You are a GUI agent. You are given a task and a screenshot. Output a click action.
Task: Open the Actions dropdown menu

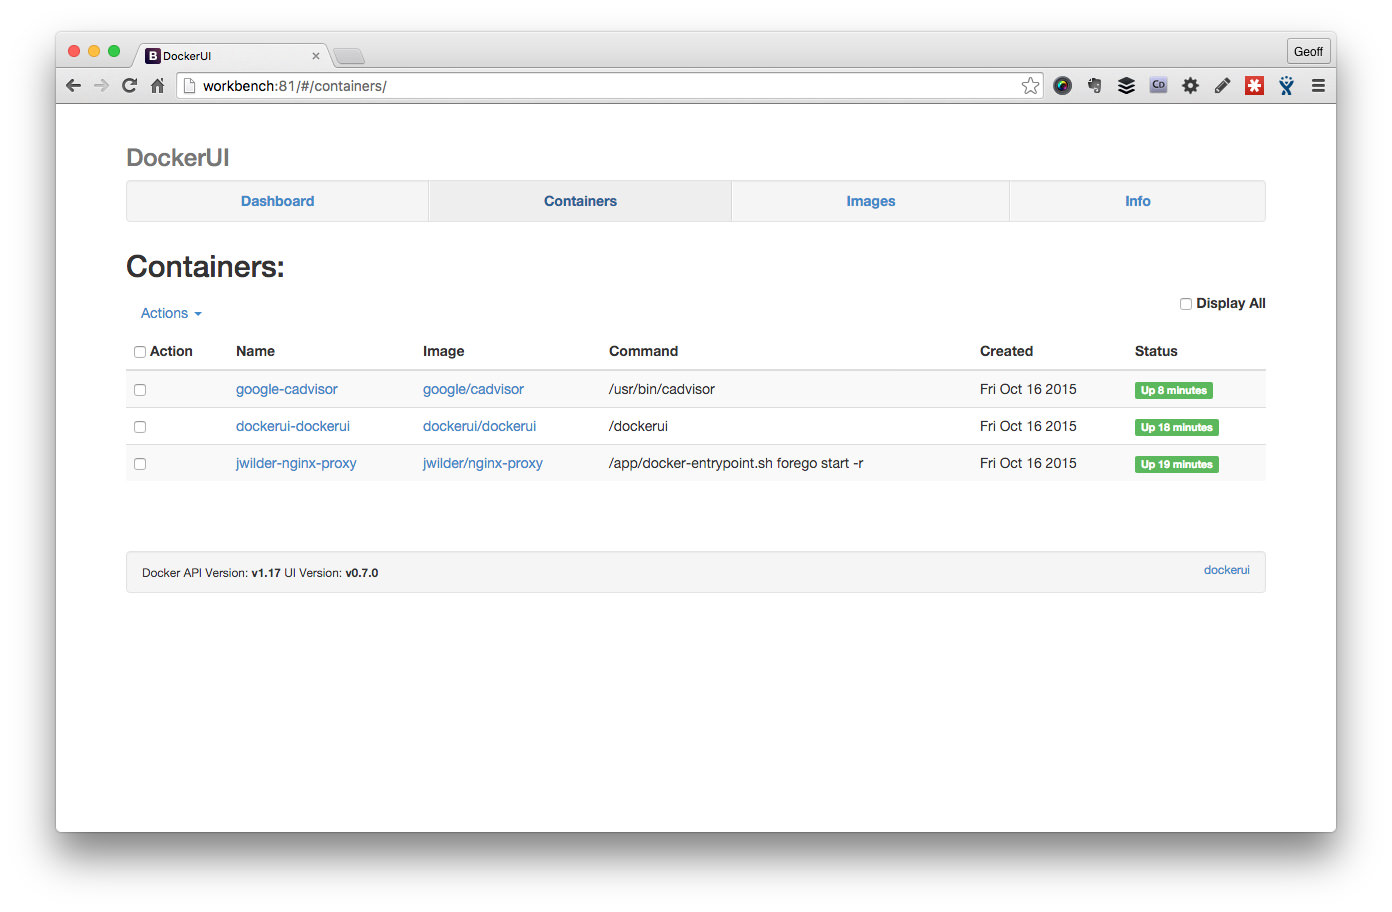tap(170, 313)
